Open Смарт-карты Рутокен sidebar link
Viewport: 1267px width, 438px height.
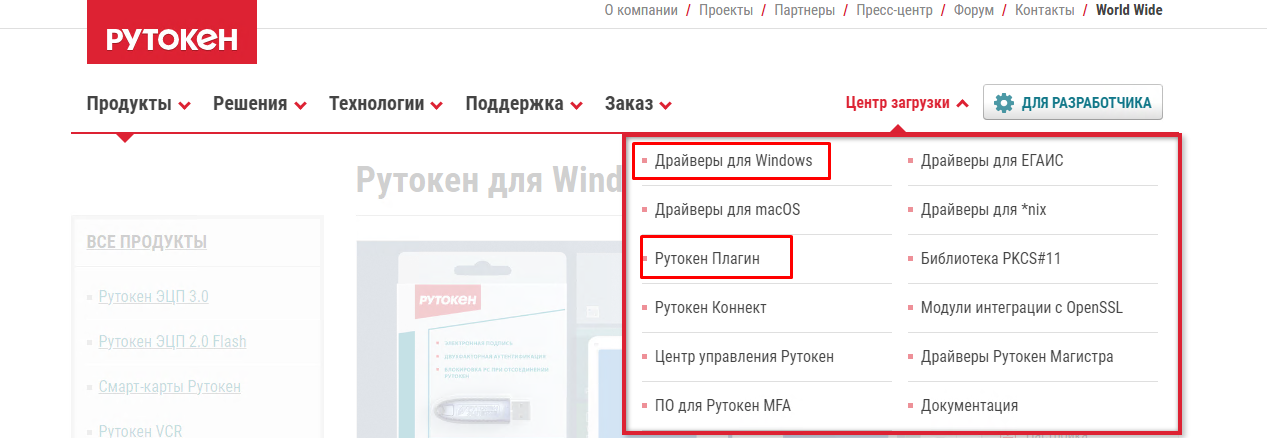click(x=169, y=386)
